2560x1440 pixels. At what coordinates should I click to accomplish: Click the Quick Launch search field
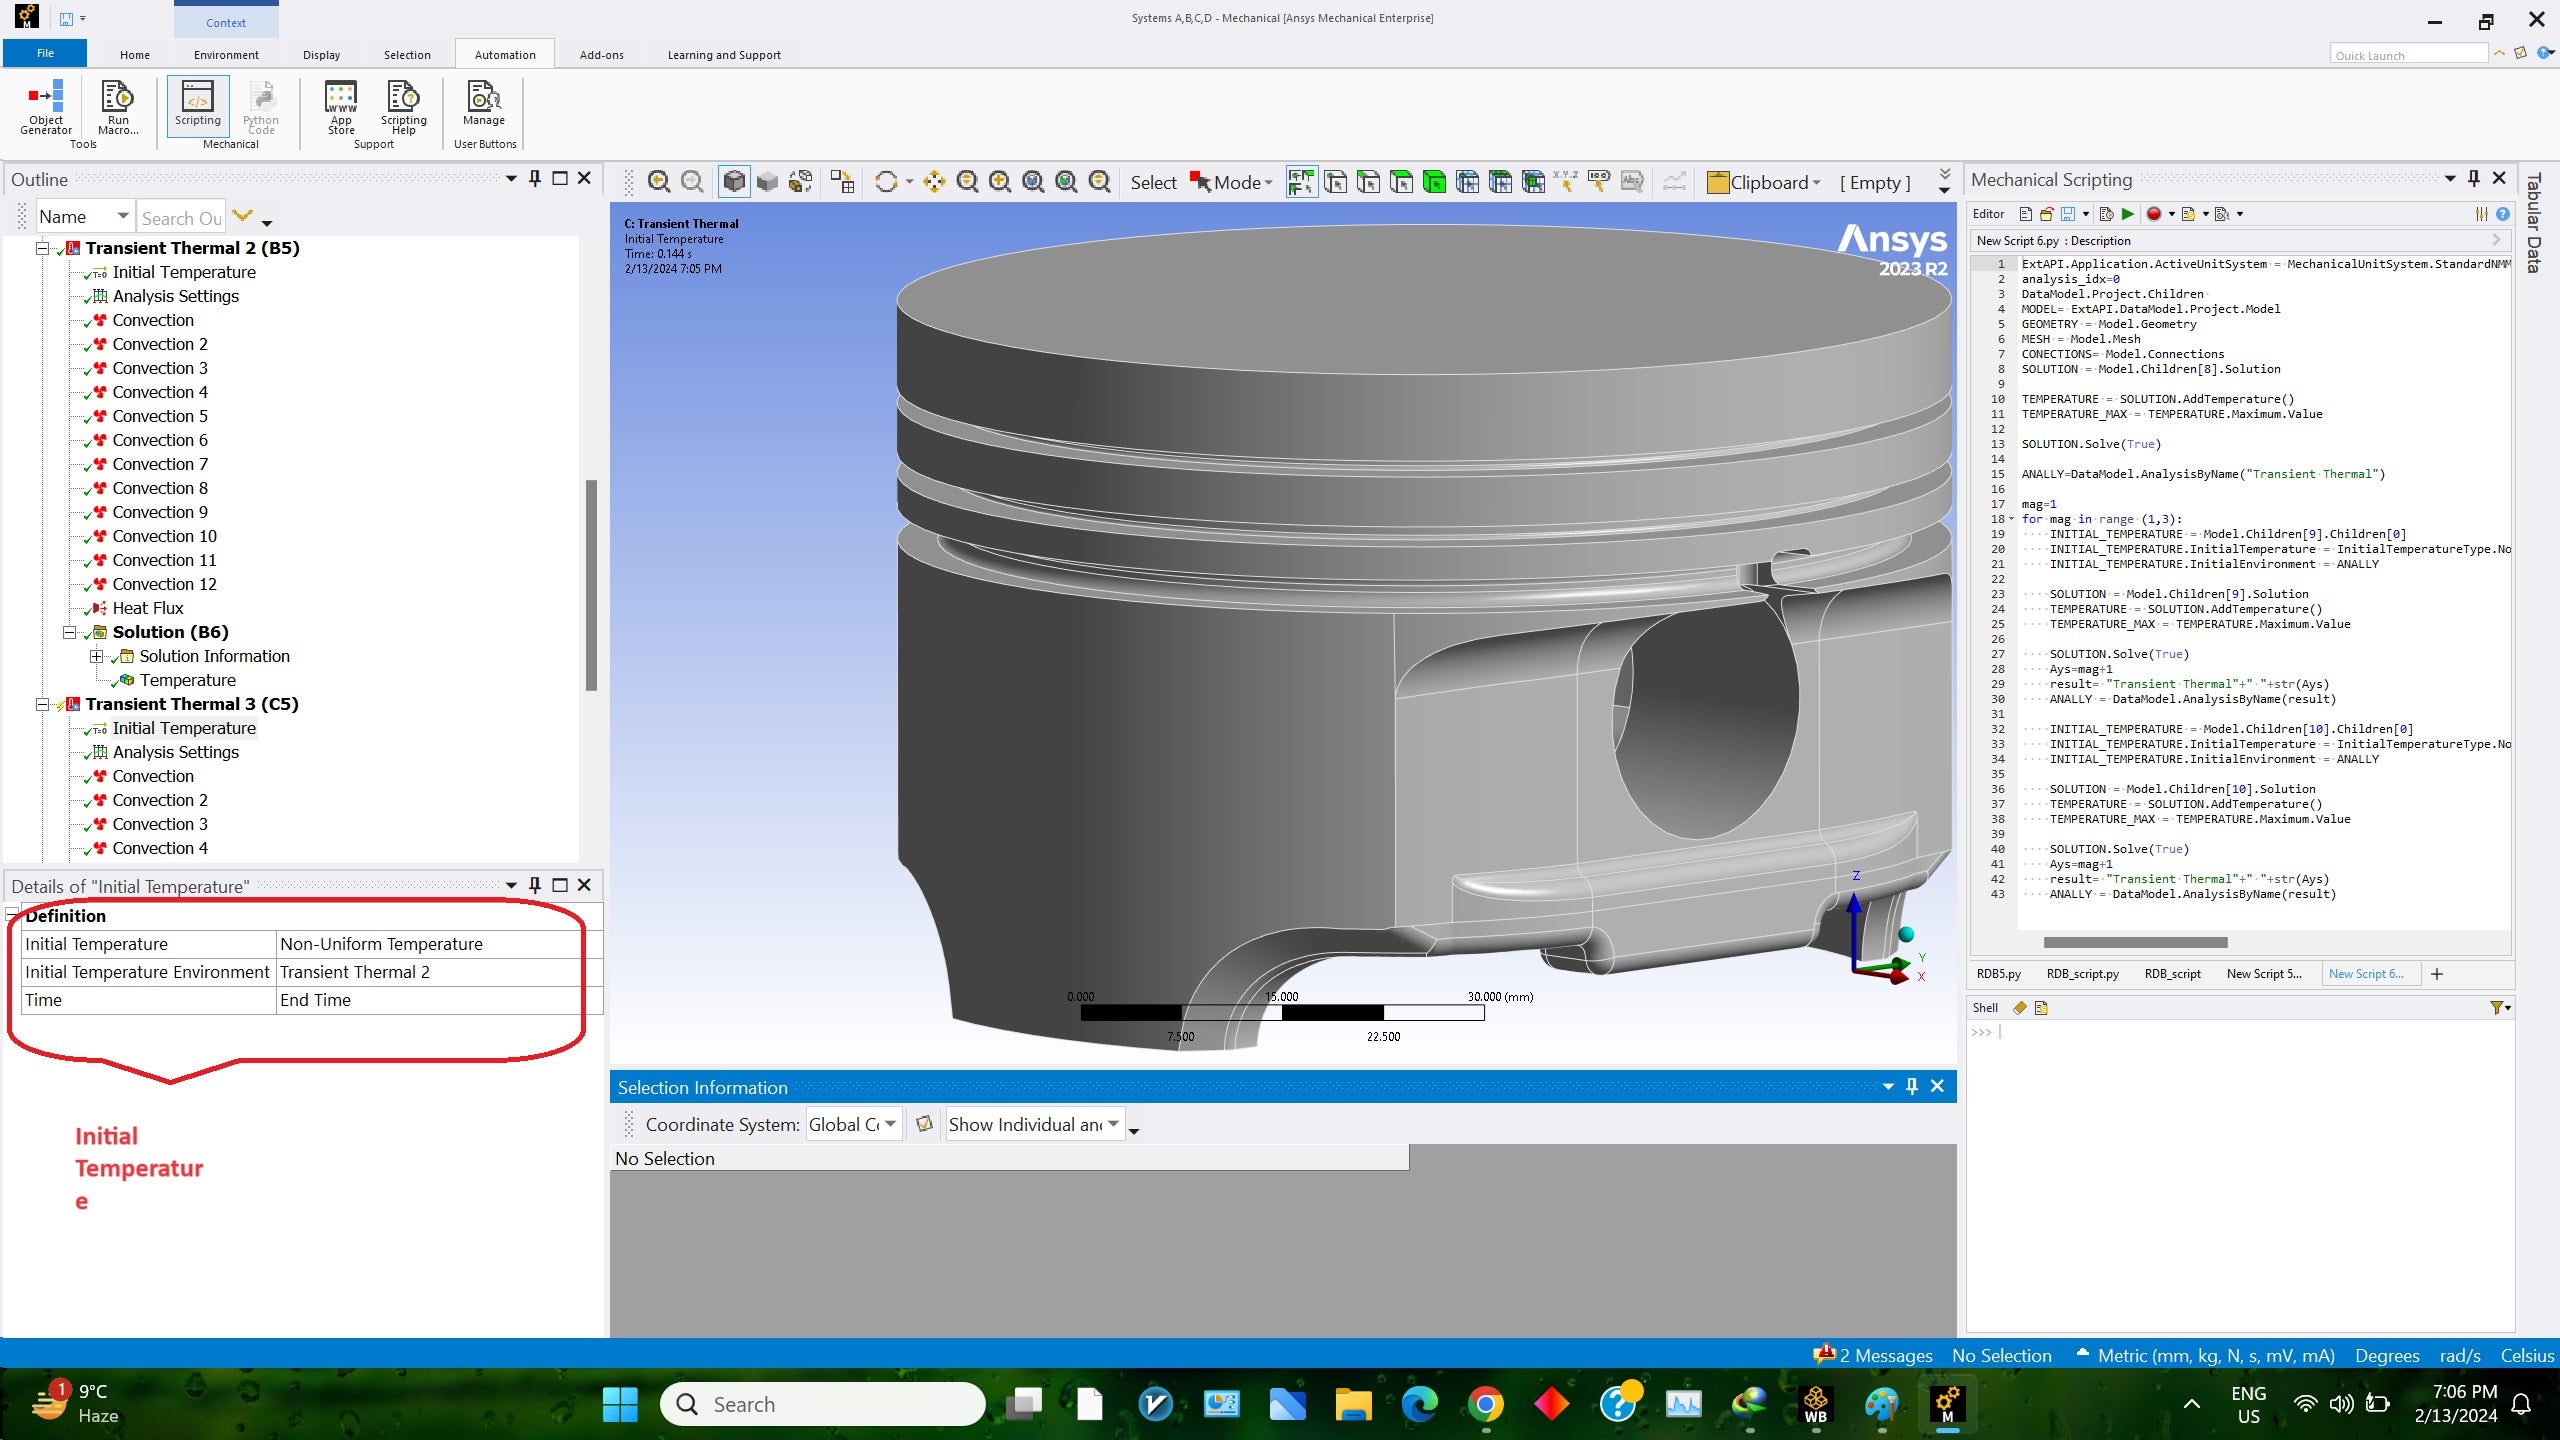(2408, 55)
